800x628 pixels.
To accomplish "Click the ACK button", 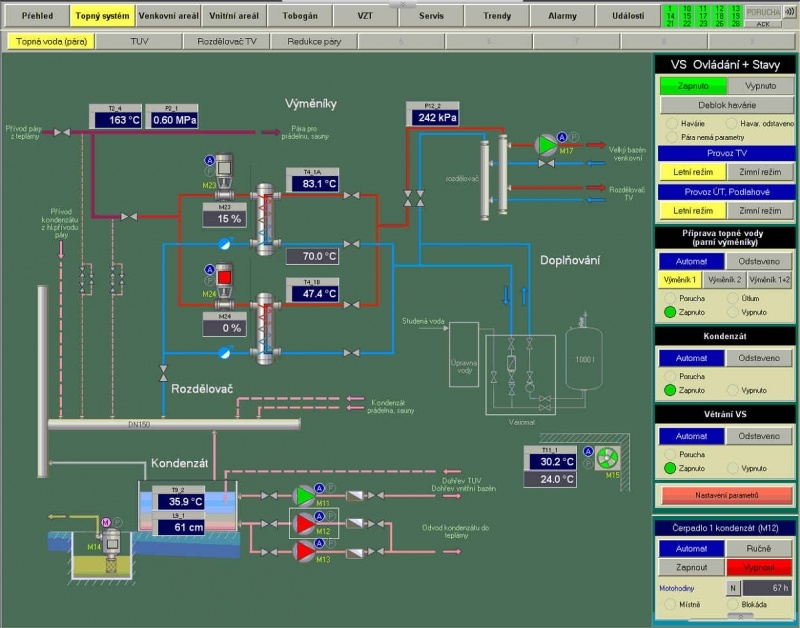I will 763,24.
